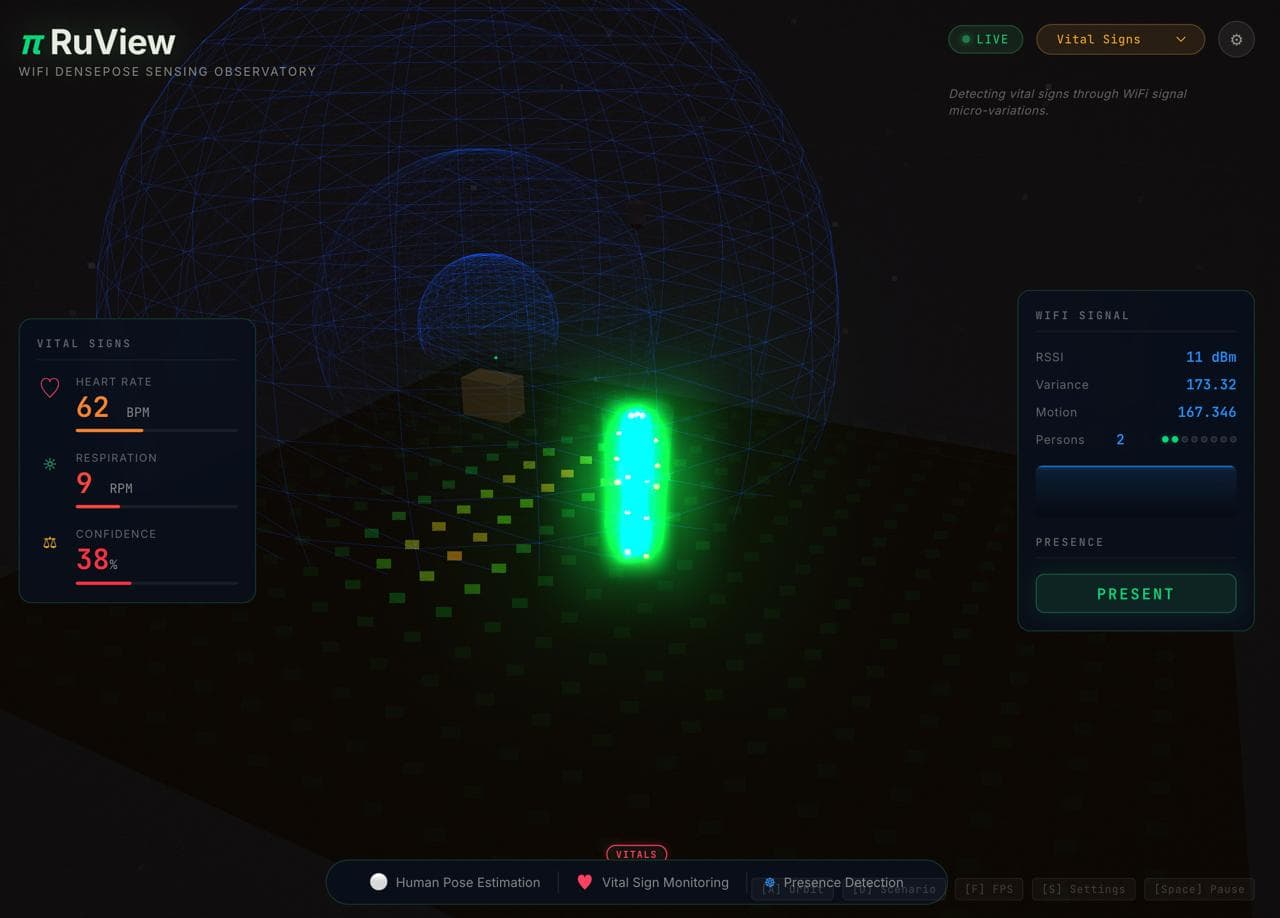Click the red VITALS badge
Screen dimensions: 1280x918
(x=636, y=854)
